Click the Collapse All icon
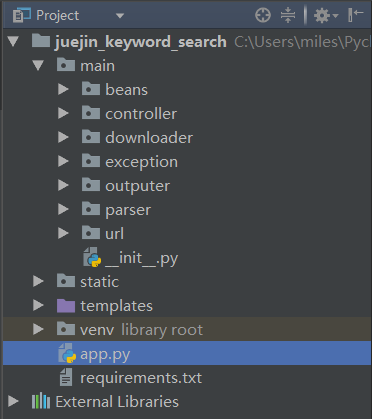Screen dimensions: 372x419 click(x=288, y=15)
